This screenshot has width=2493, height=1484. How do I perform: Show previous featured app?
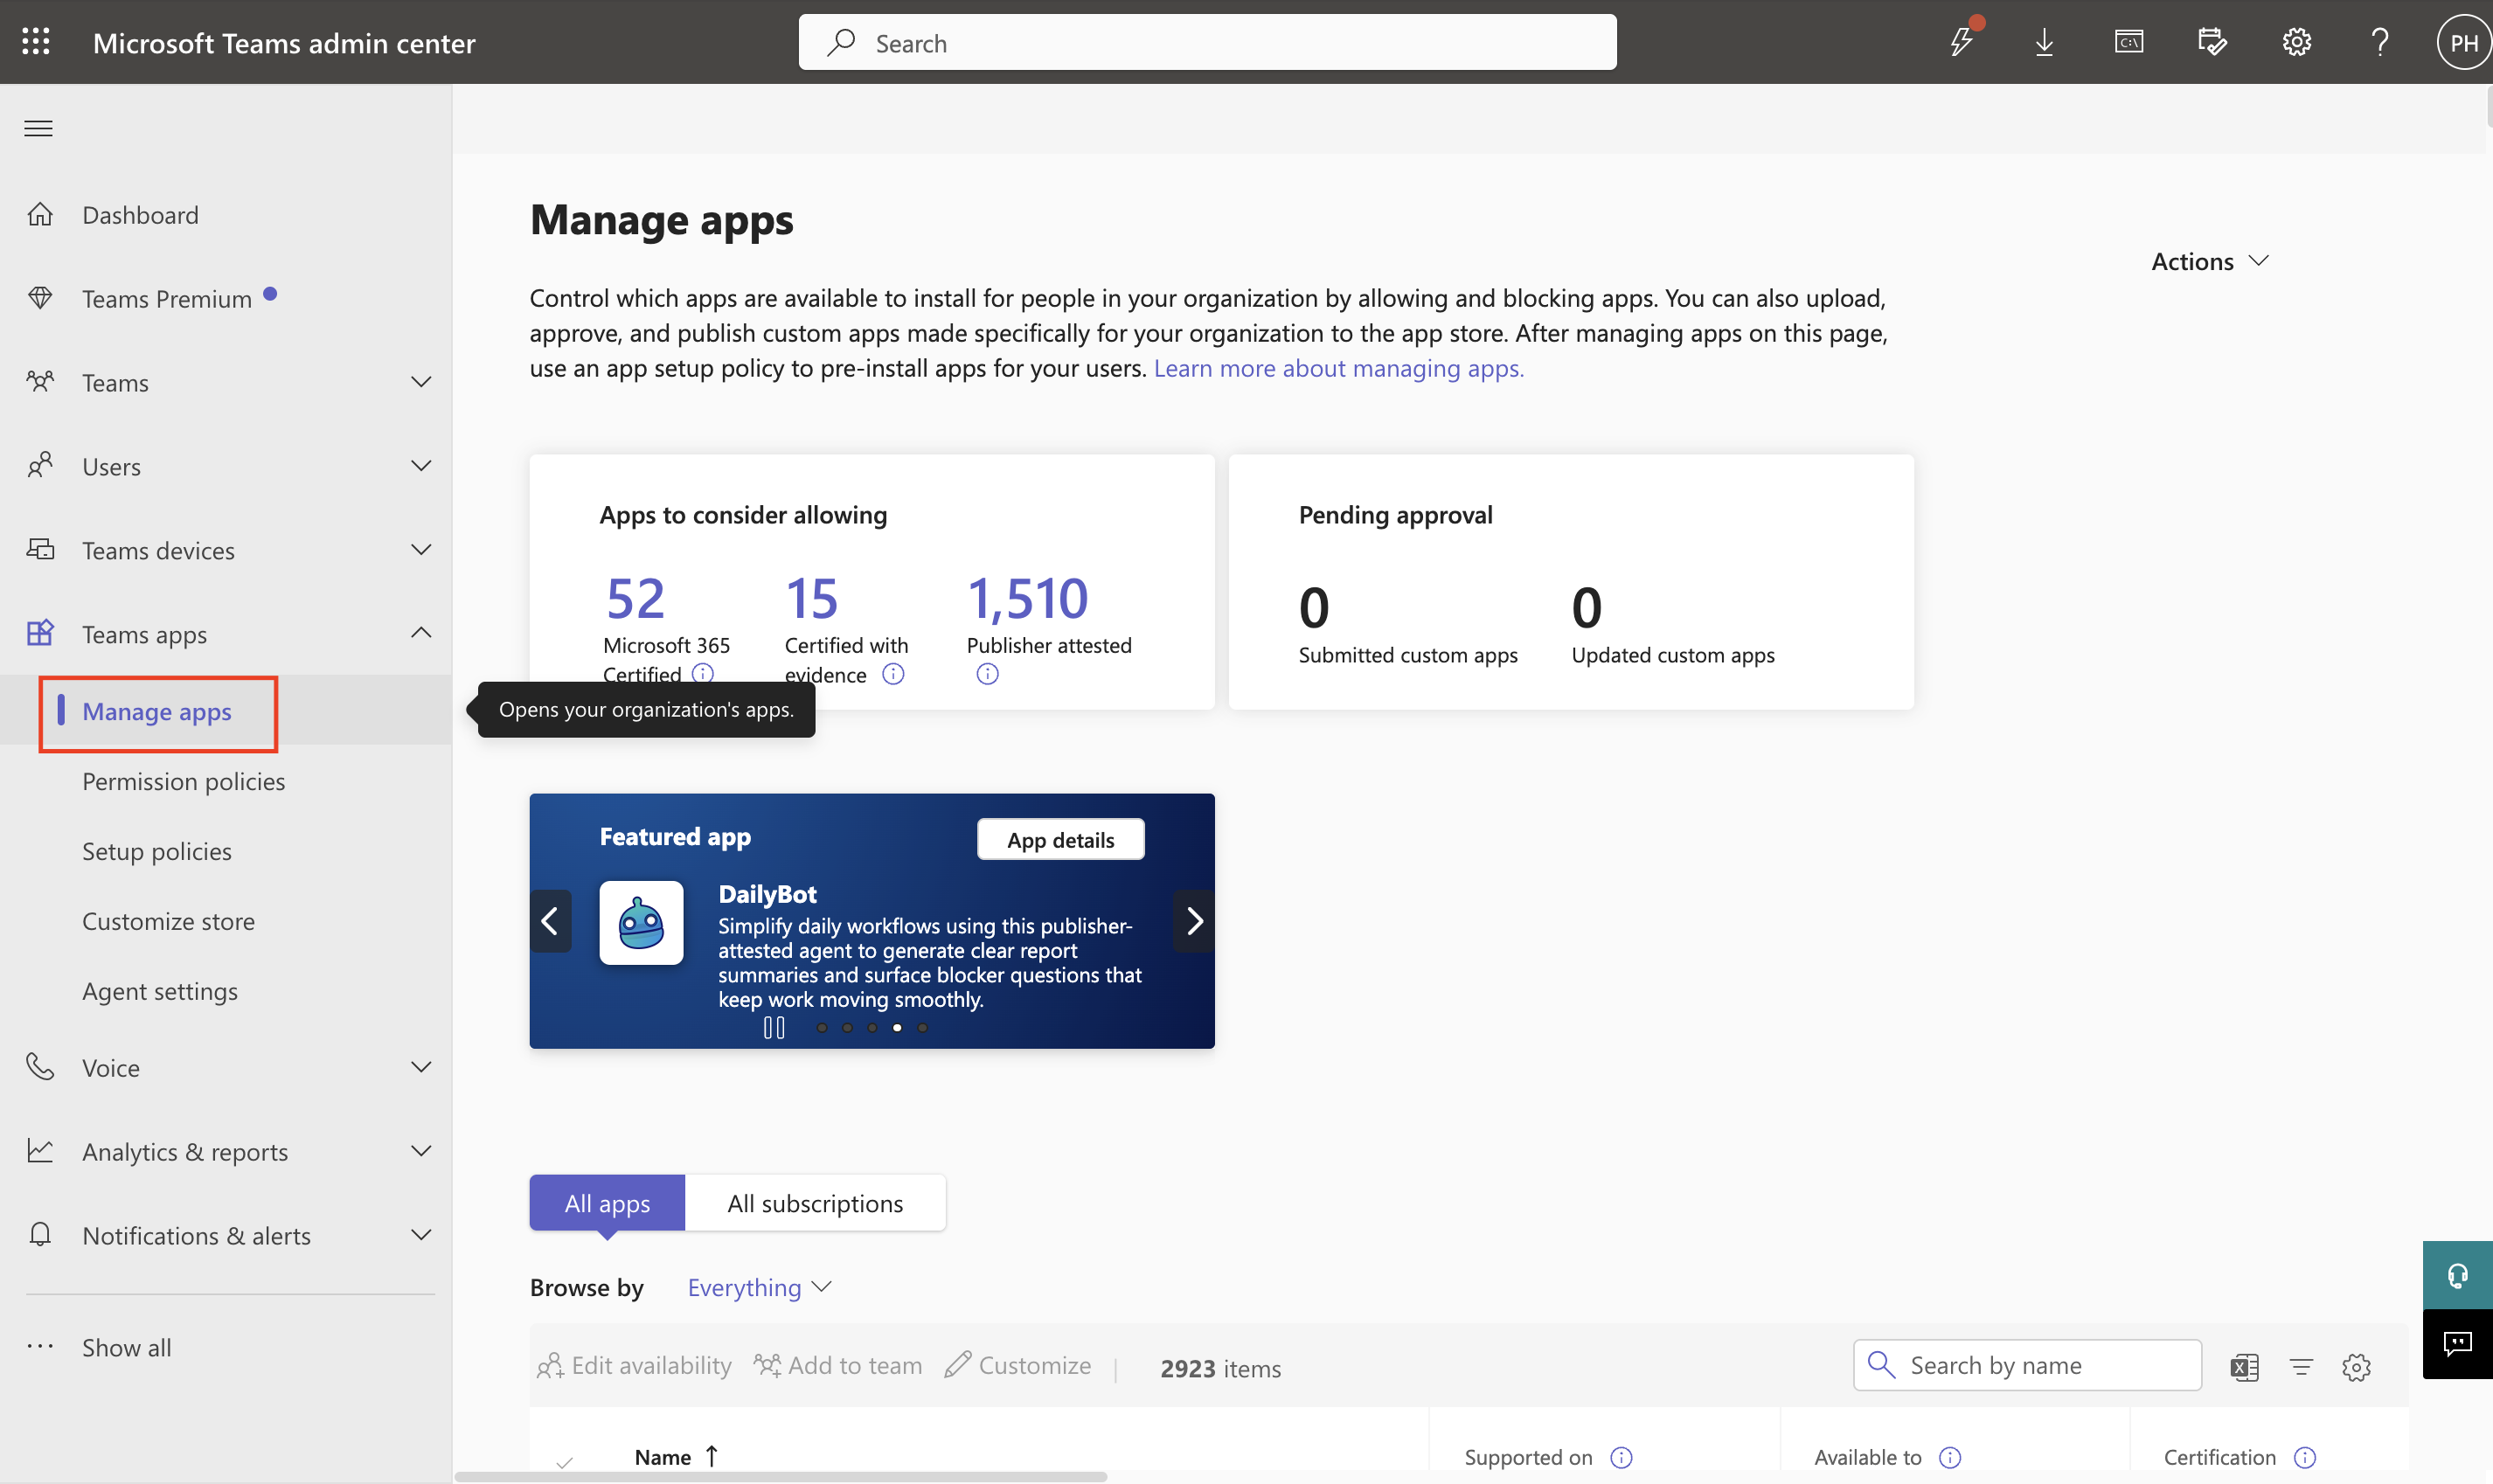tap(550, 921)
